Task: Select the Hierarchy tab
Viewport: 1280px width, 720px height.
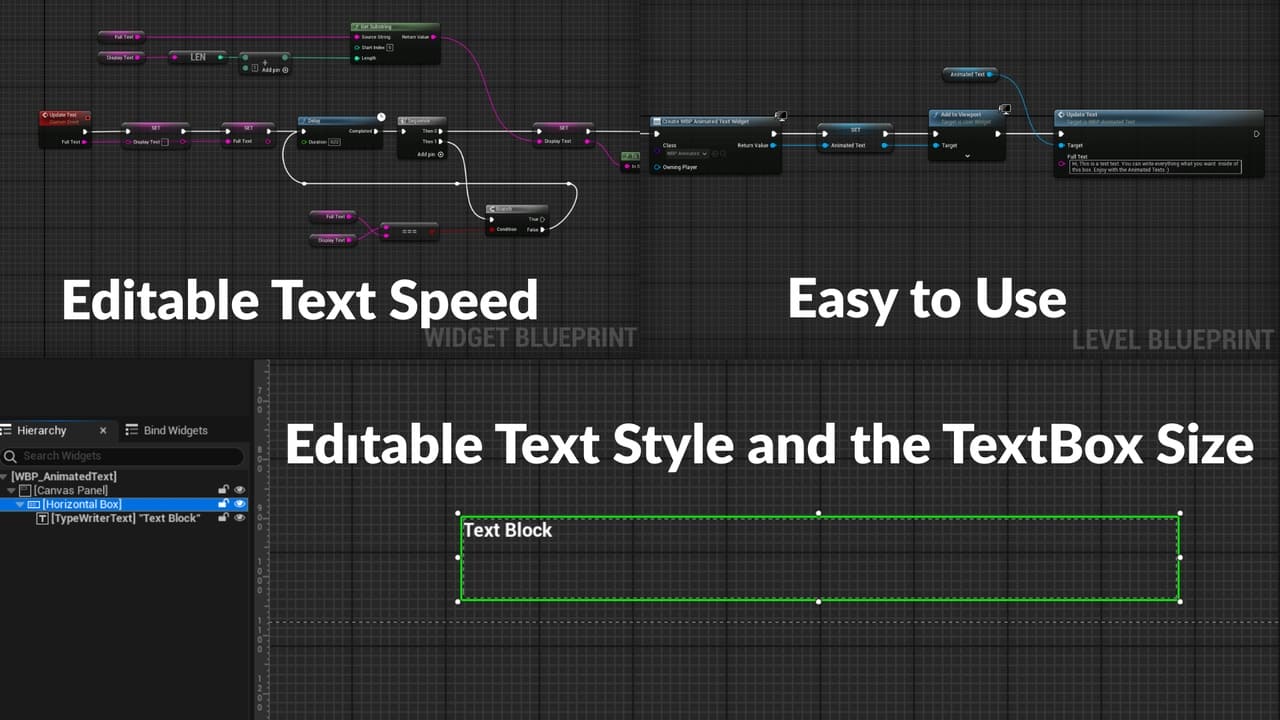Action: point(41,431)
